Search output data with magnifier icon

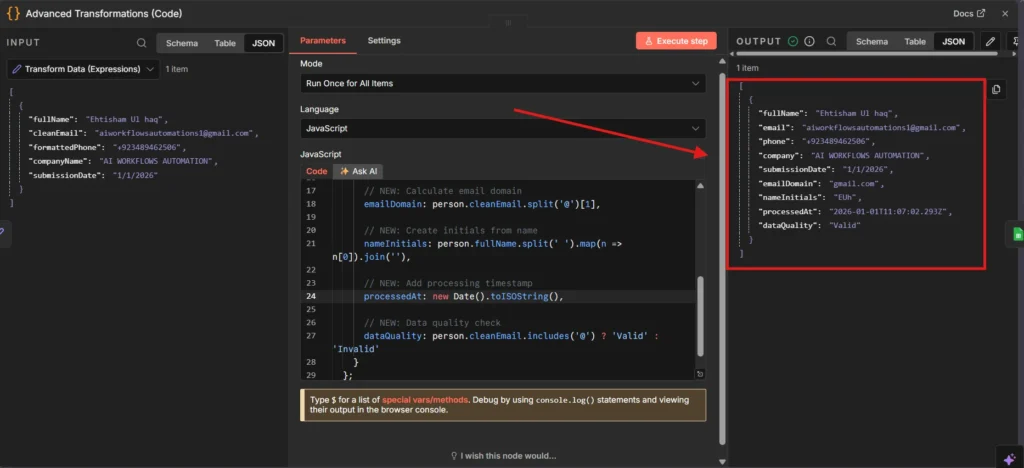(x=831, y=41)
